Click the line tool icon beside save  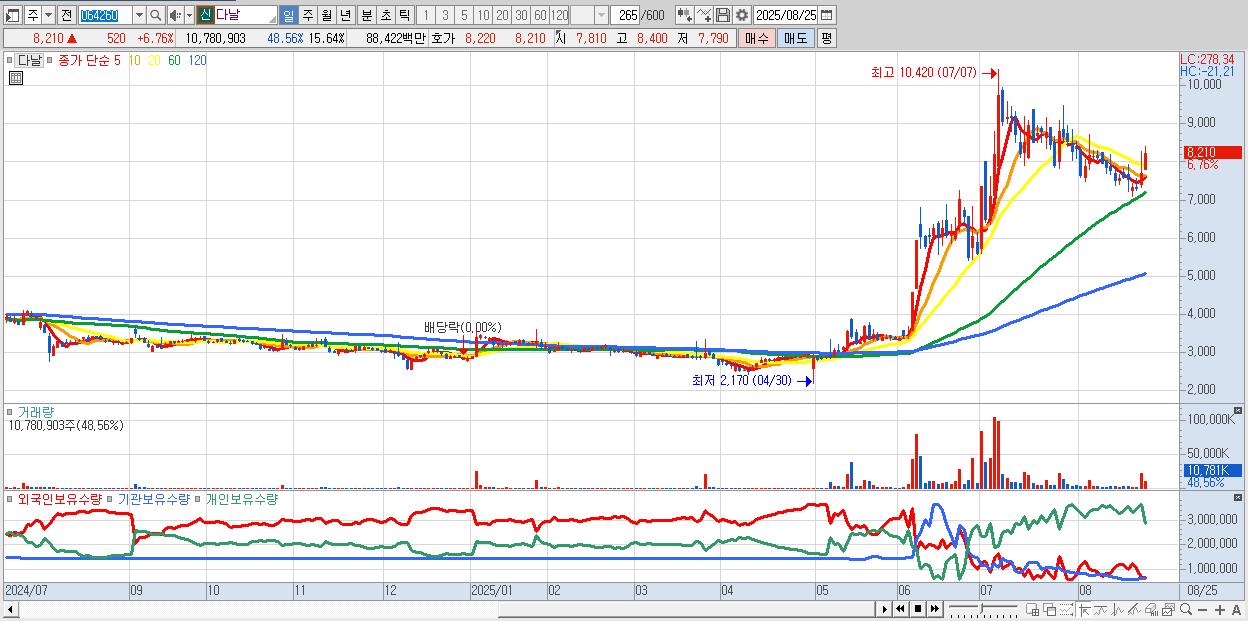704,15
